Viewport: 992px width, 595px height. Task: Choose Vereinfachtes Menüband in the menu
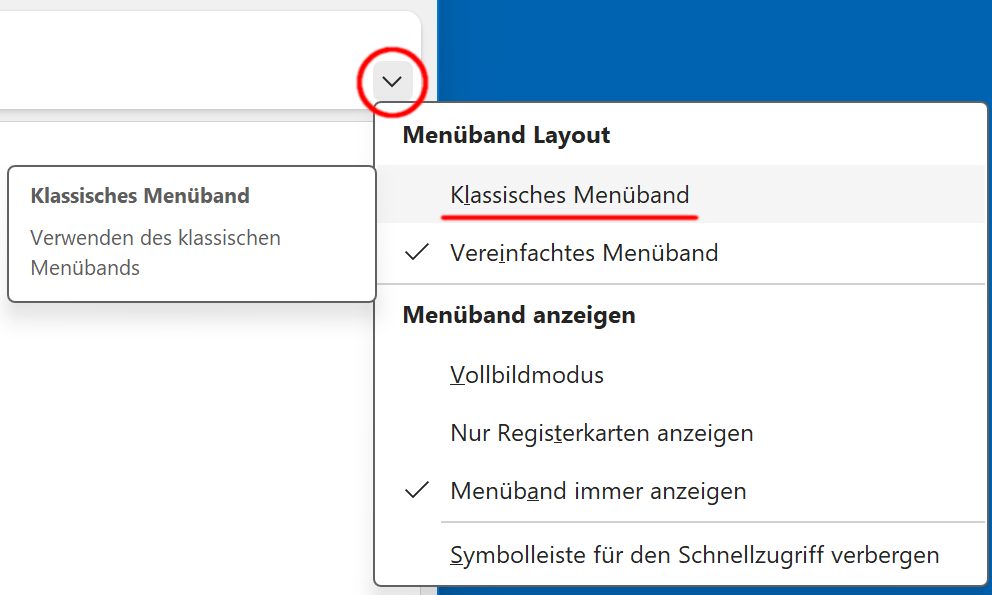click(x=584, y=253)
